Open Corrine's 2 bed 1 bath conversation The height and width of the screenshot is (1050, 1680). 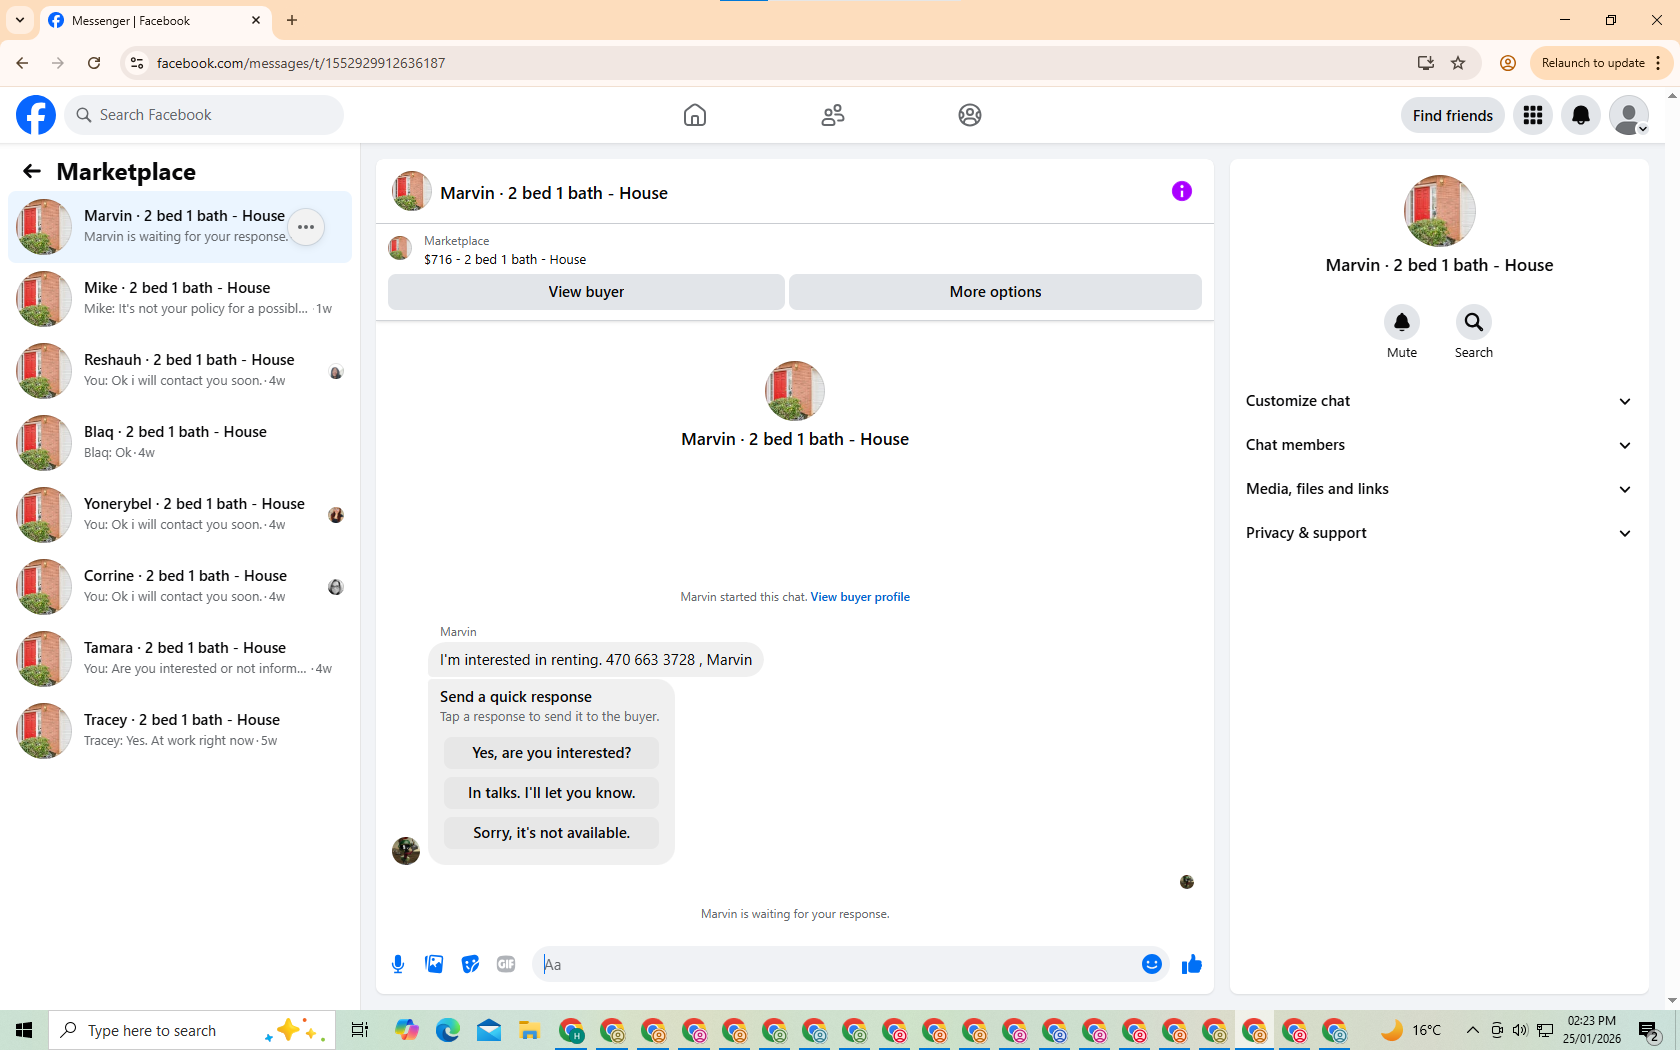[180, 587]
